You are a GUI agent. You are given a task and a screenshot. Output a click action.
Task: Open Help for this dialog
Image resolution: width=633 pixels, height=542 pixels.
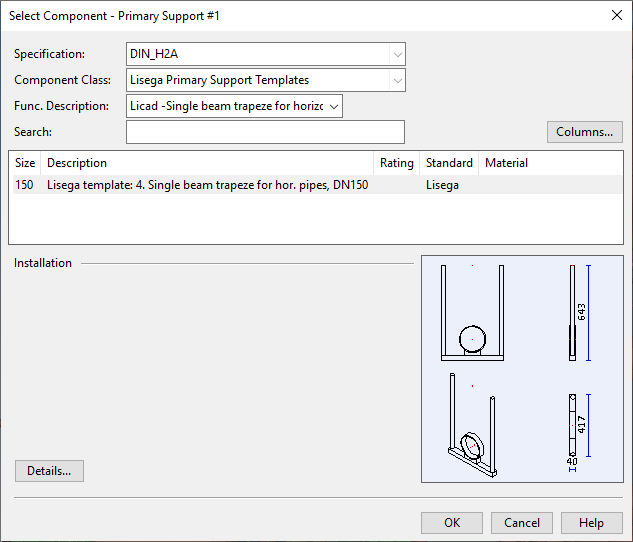click(x=591, y=523)
